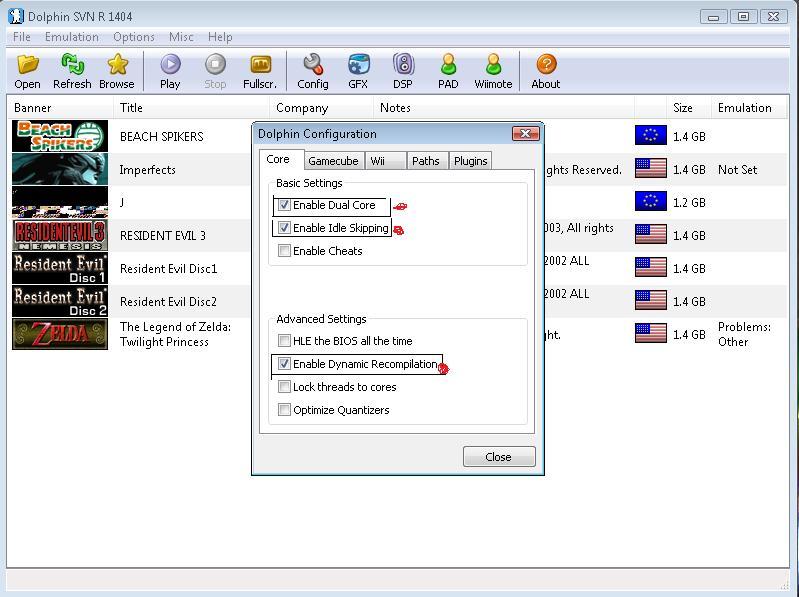Minimize the Dolphin main window
Screen dimensions: 799x597
click(713, 17)
